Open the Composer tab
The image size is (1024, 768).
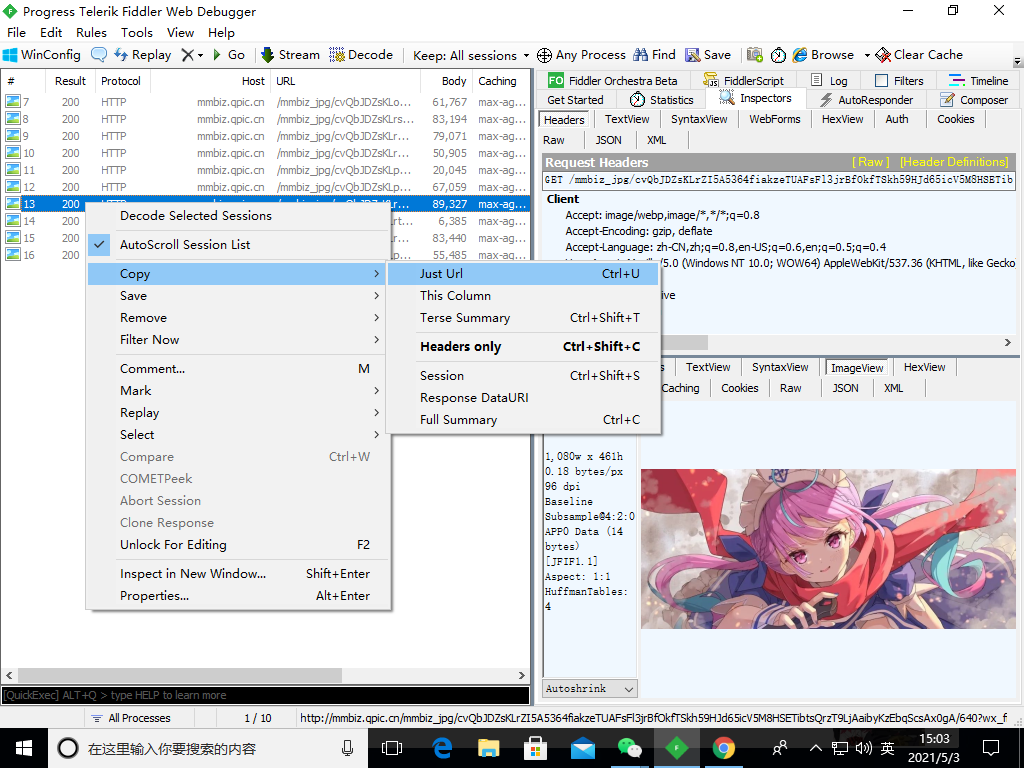[x=974, y=99]
